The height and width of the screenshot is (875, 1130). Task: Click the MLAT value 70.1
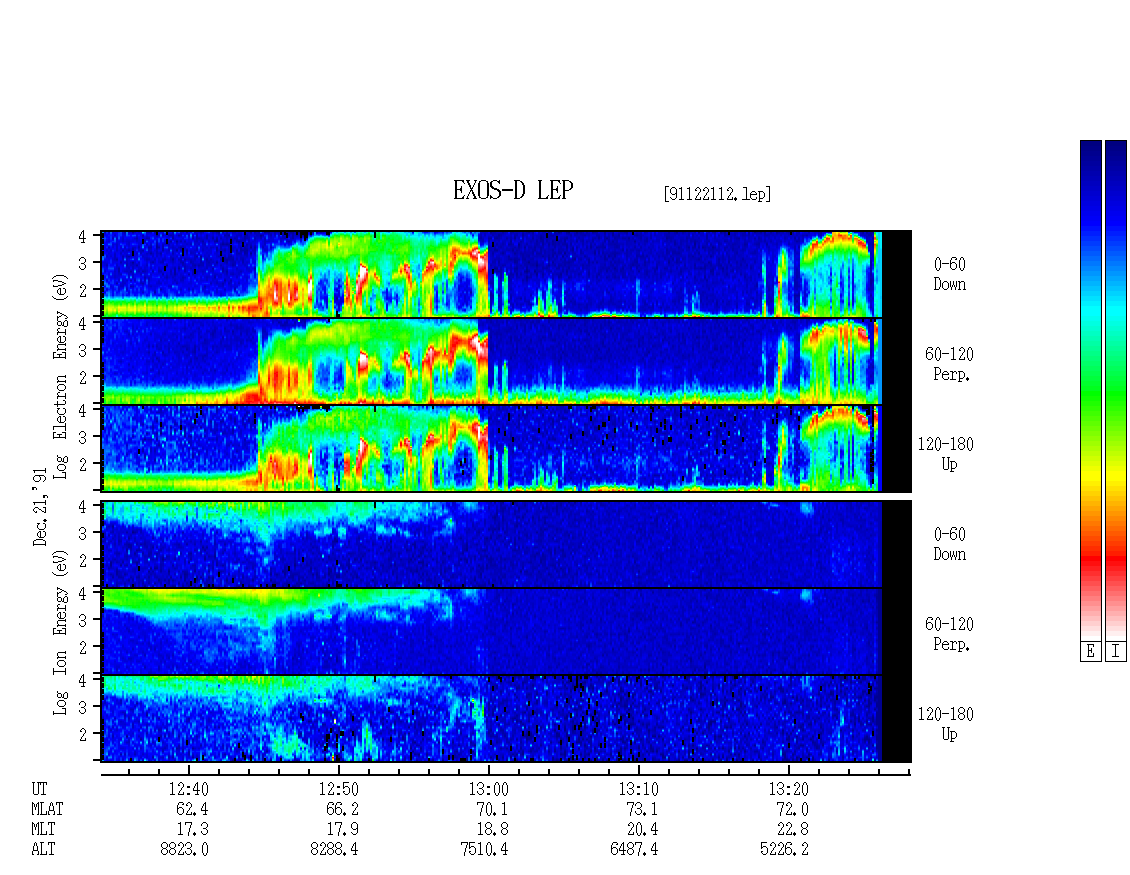point(492,809)
